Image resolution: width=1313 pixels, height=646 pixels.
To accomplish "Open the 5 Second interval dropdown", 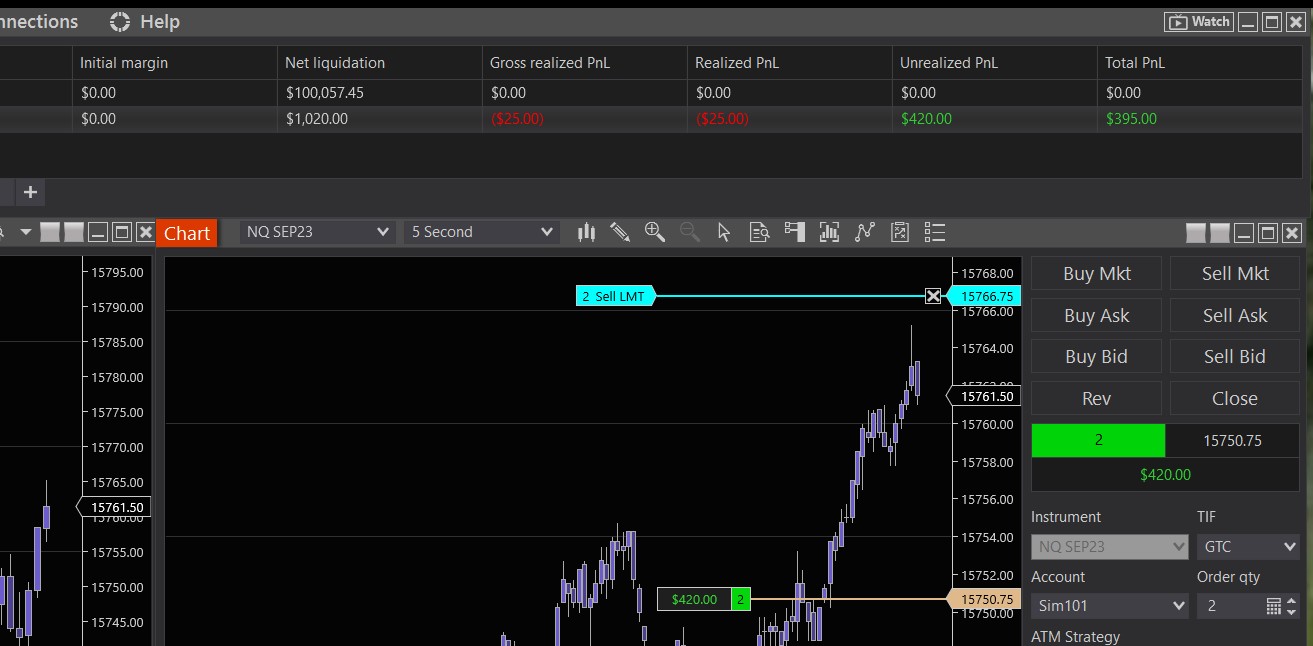I will pyautogui.click(x=482, y=232).
